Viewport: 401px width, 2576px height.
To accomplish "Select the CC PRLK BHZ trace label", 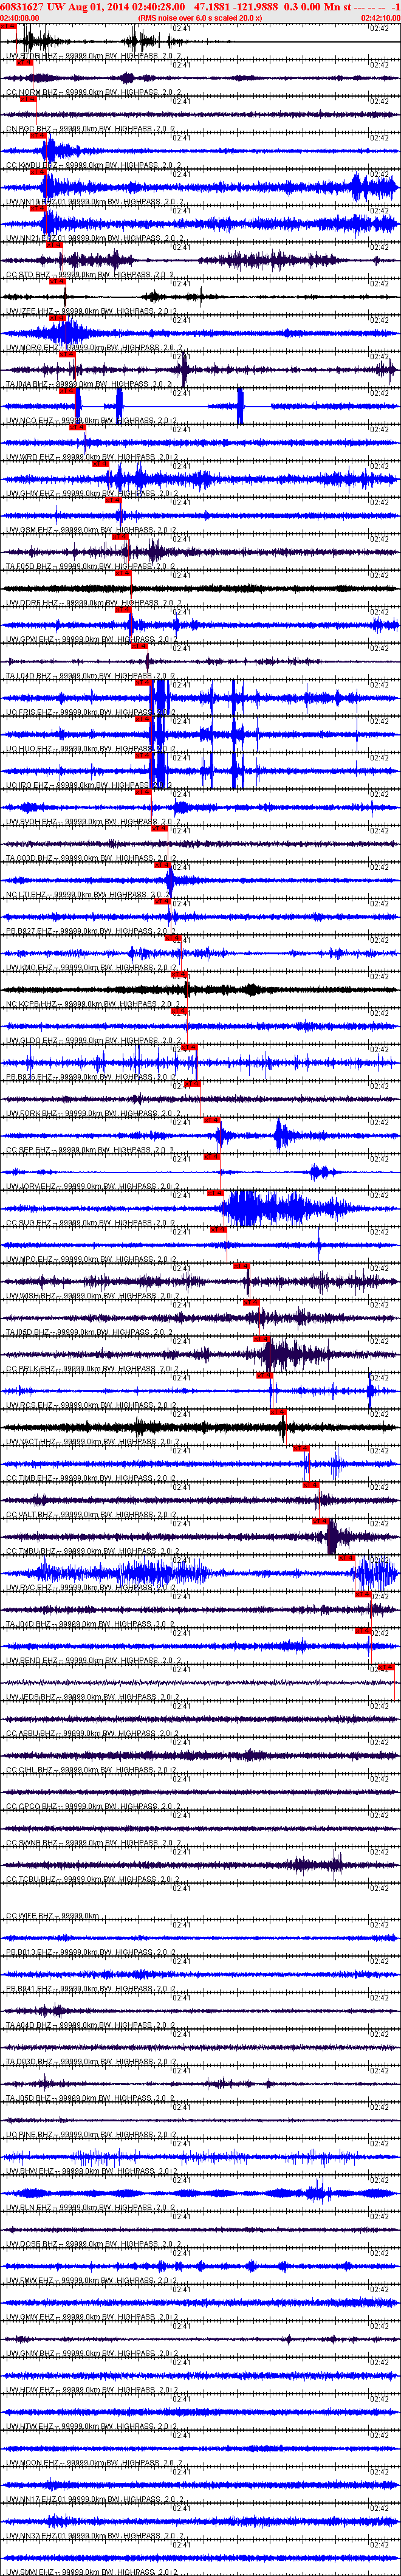I will click(x=92, y=1370).
